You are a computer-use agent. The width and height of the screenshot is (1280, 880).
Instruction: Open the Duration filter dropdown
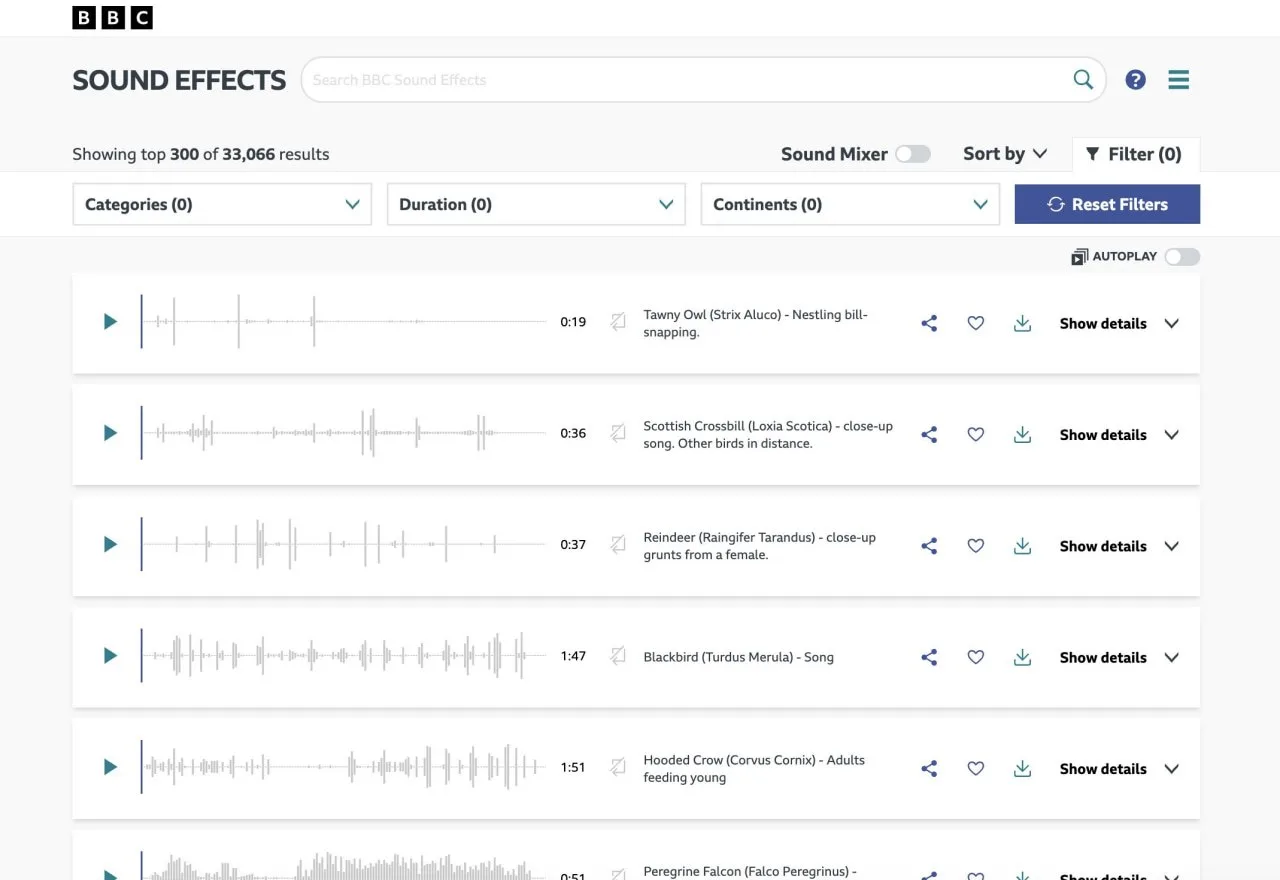click(536, 204)
